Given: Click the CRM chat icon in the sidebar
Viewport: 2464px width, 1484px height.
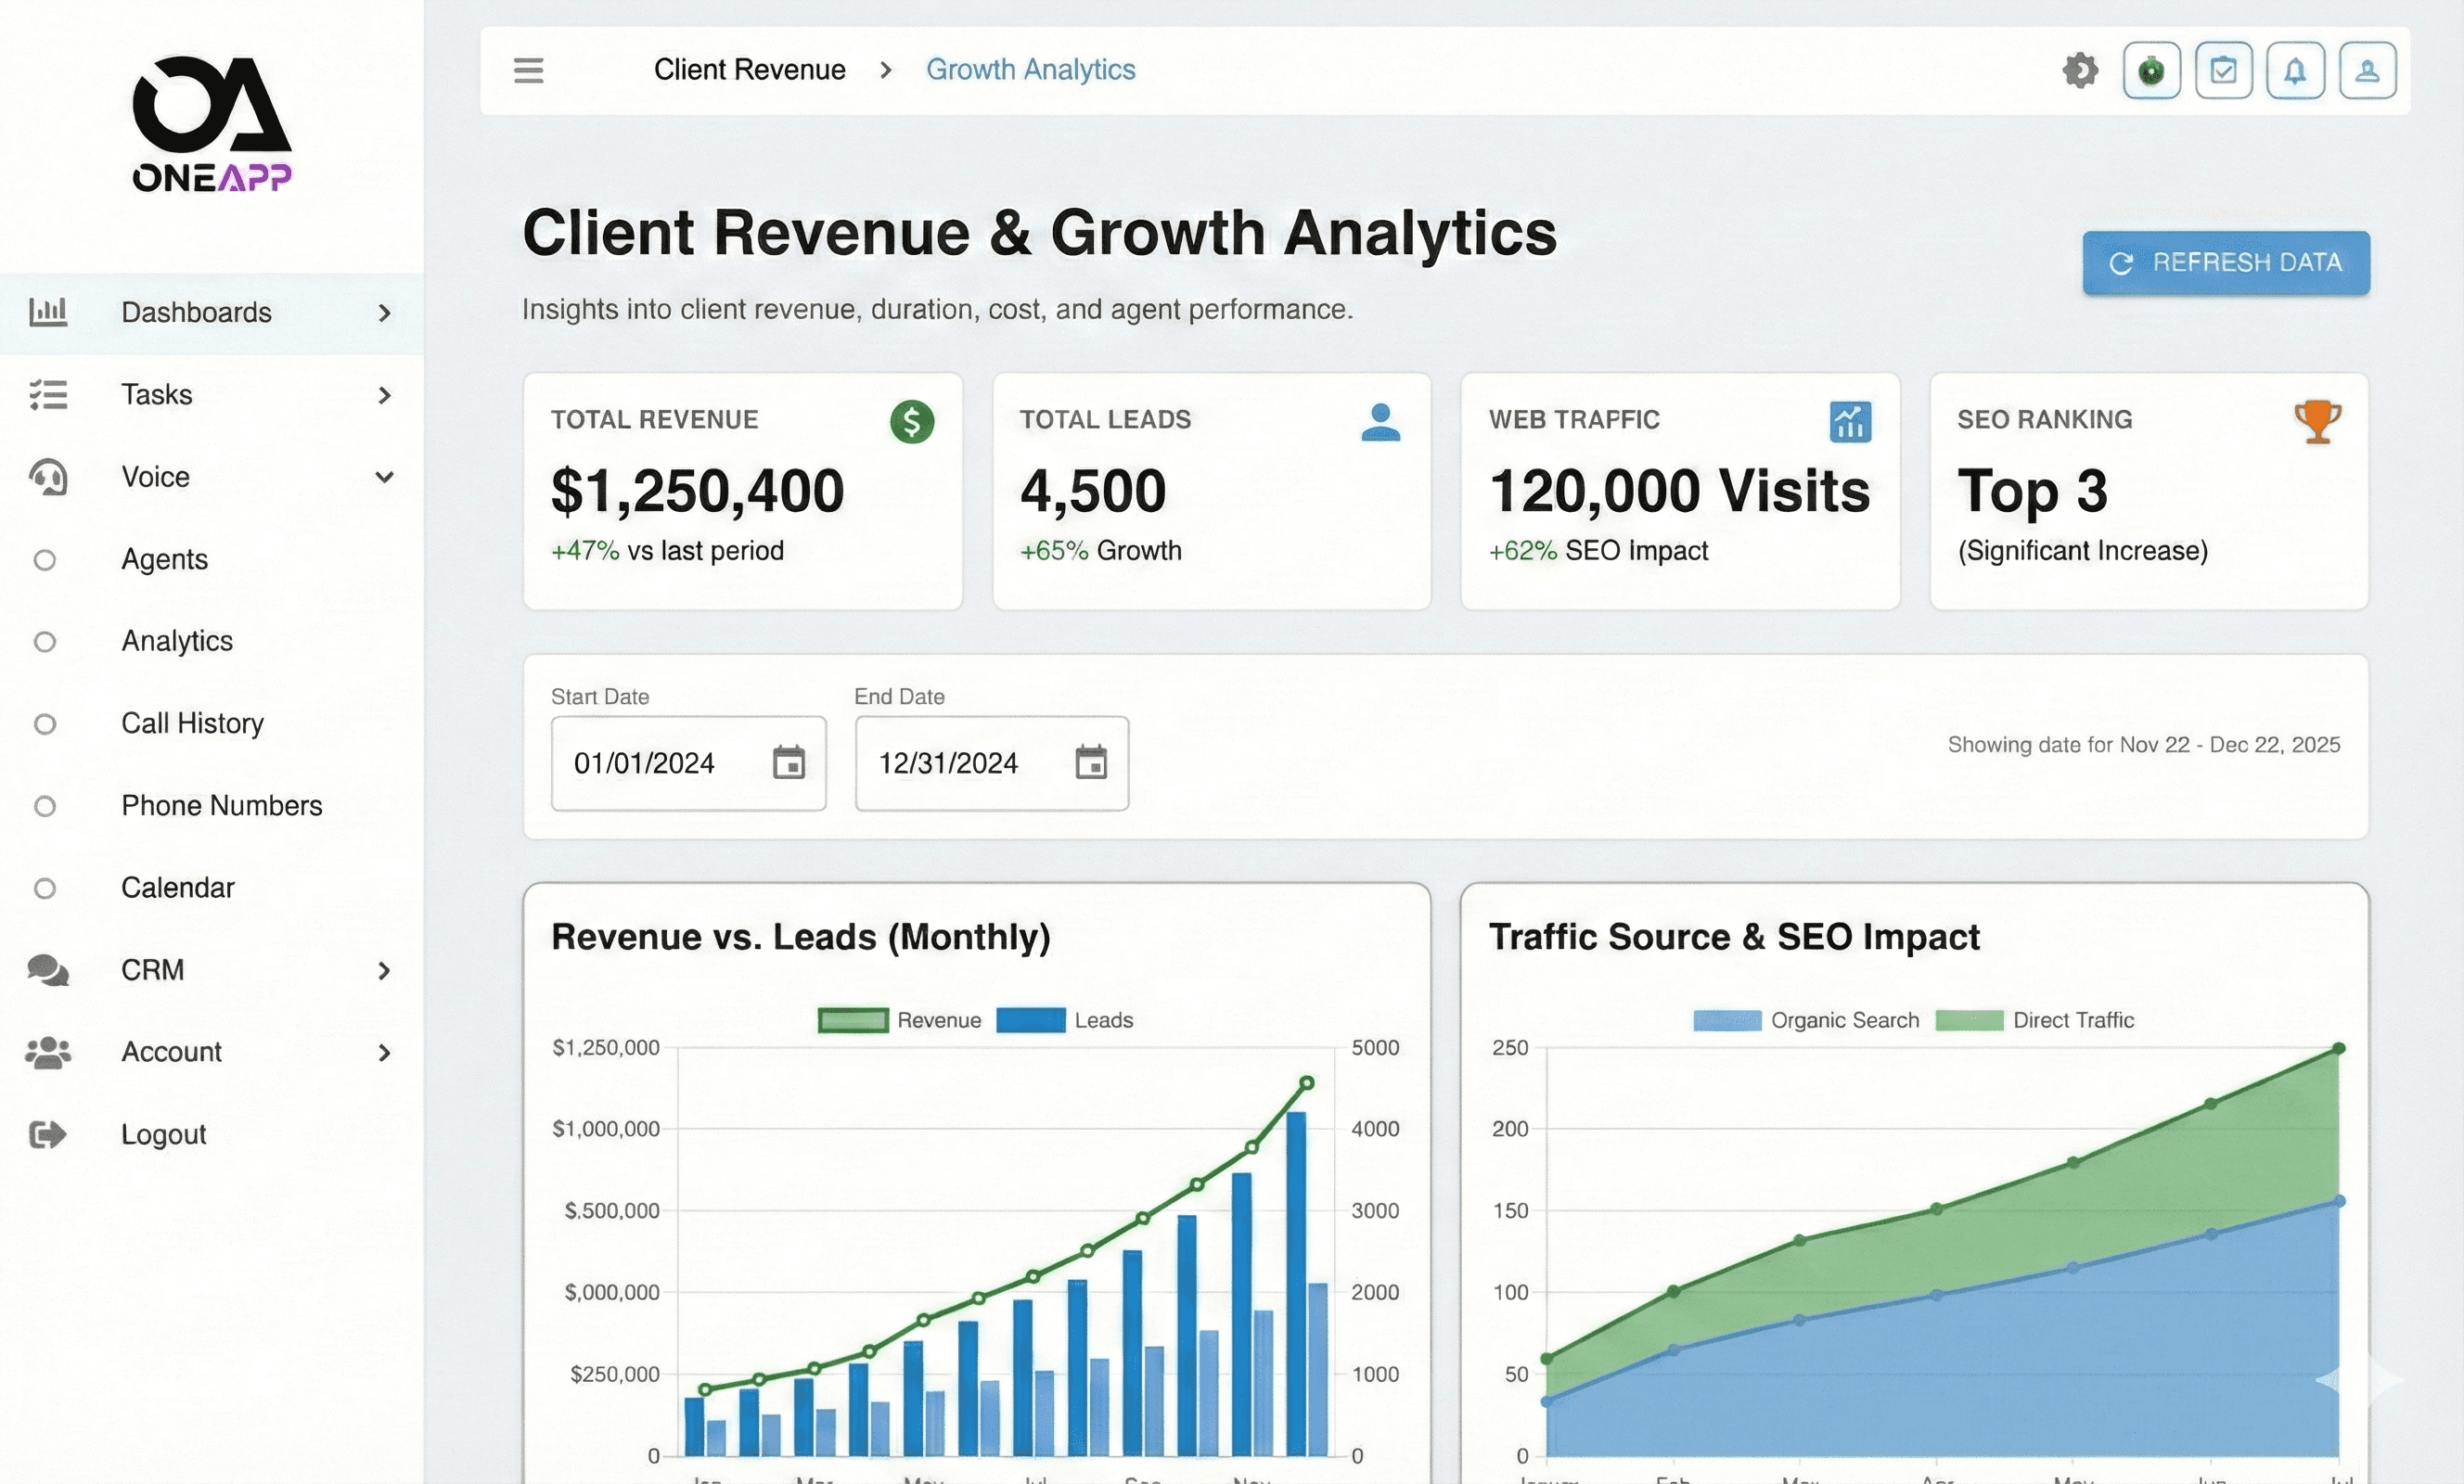Looking at the screenshot, I should click(49, 970).
